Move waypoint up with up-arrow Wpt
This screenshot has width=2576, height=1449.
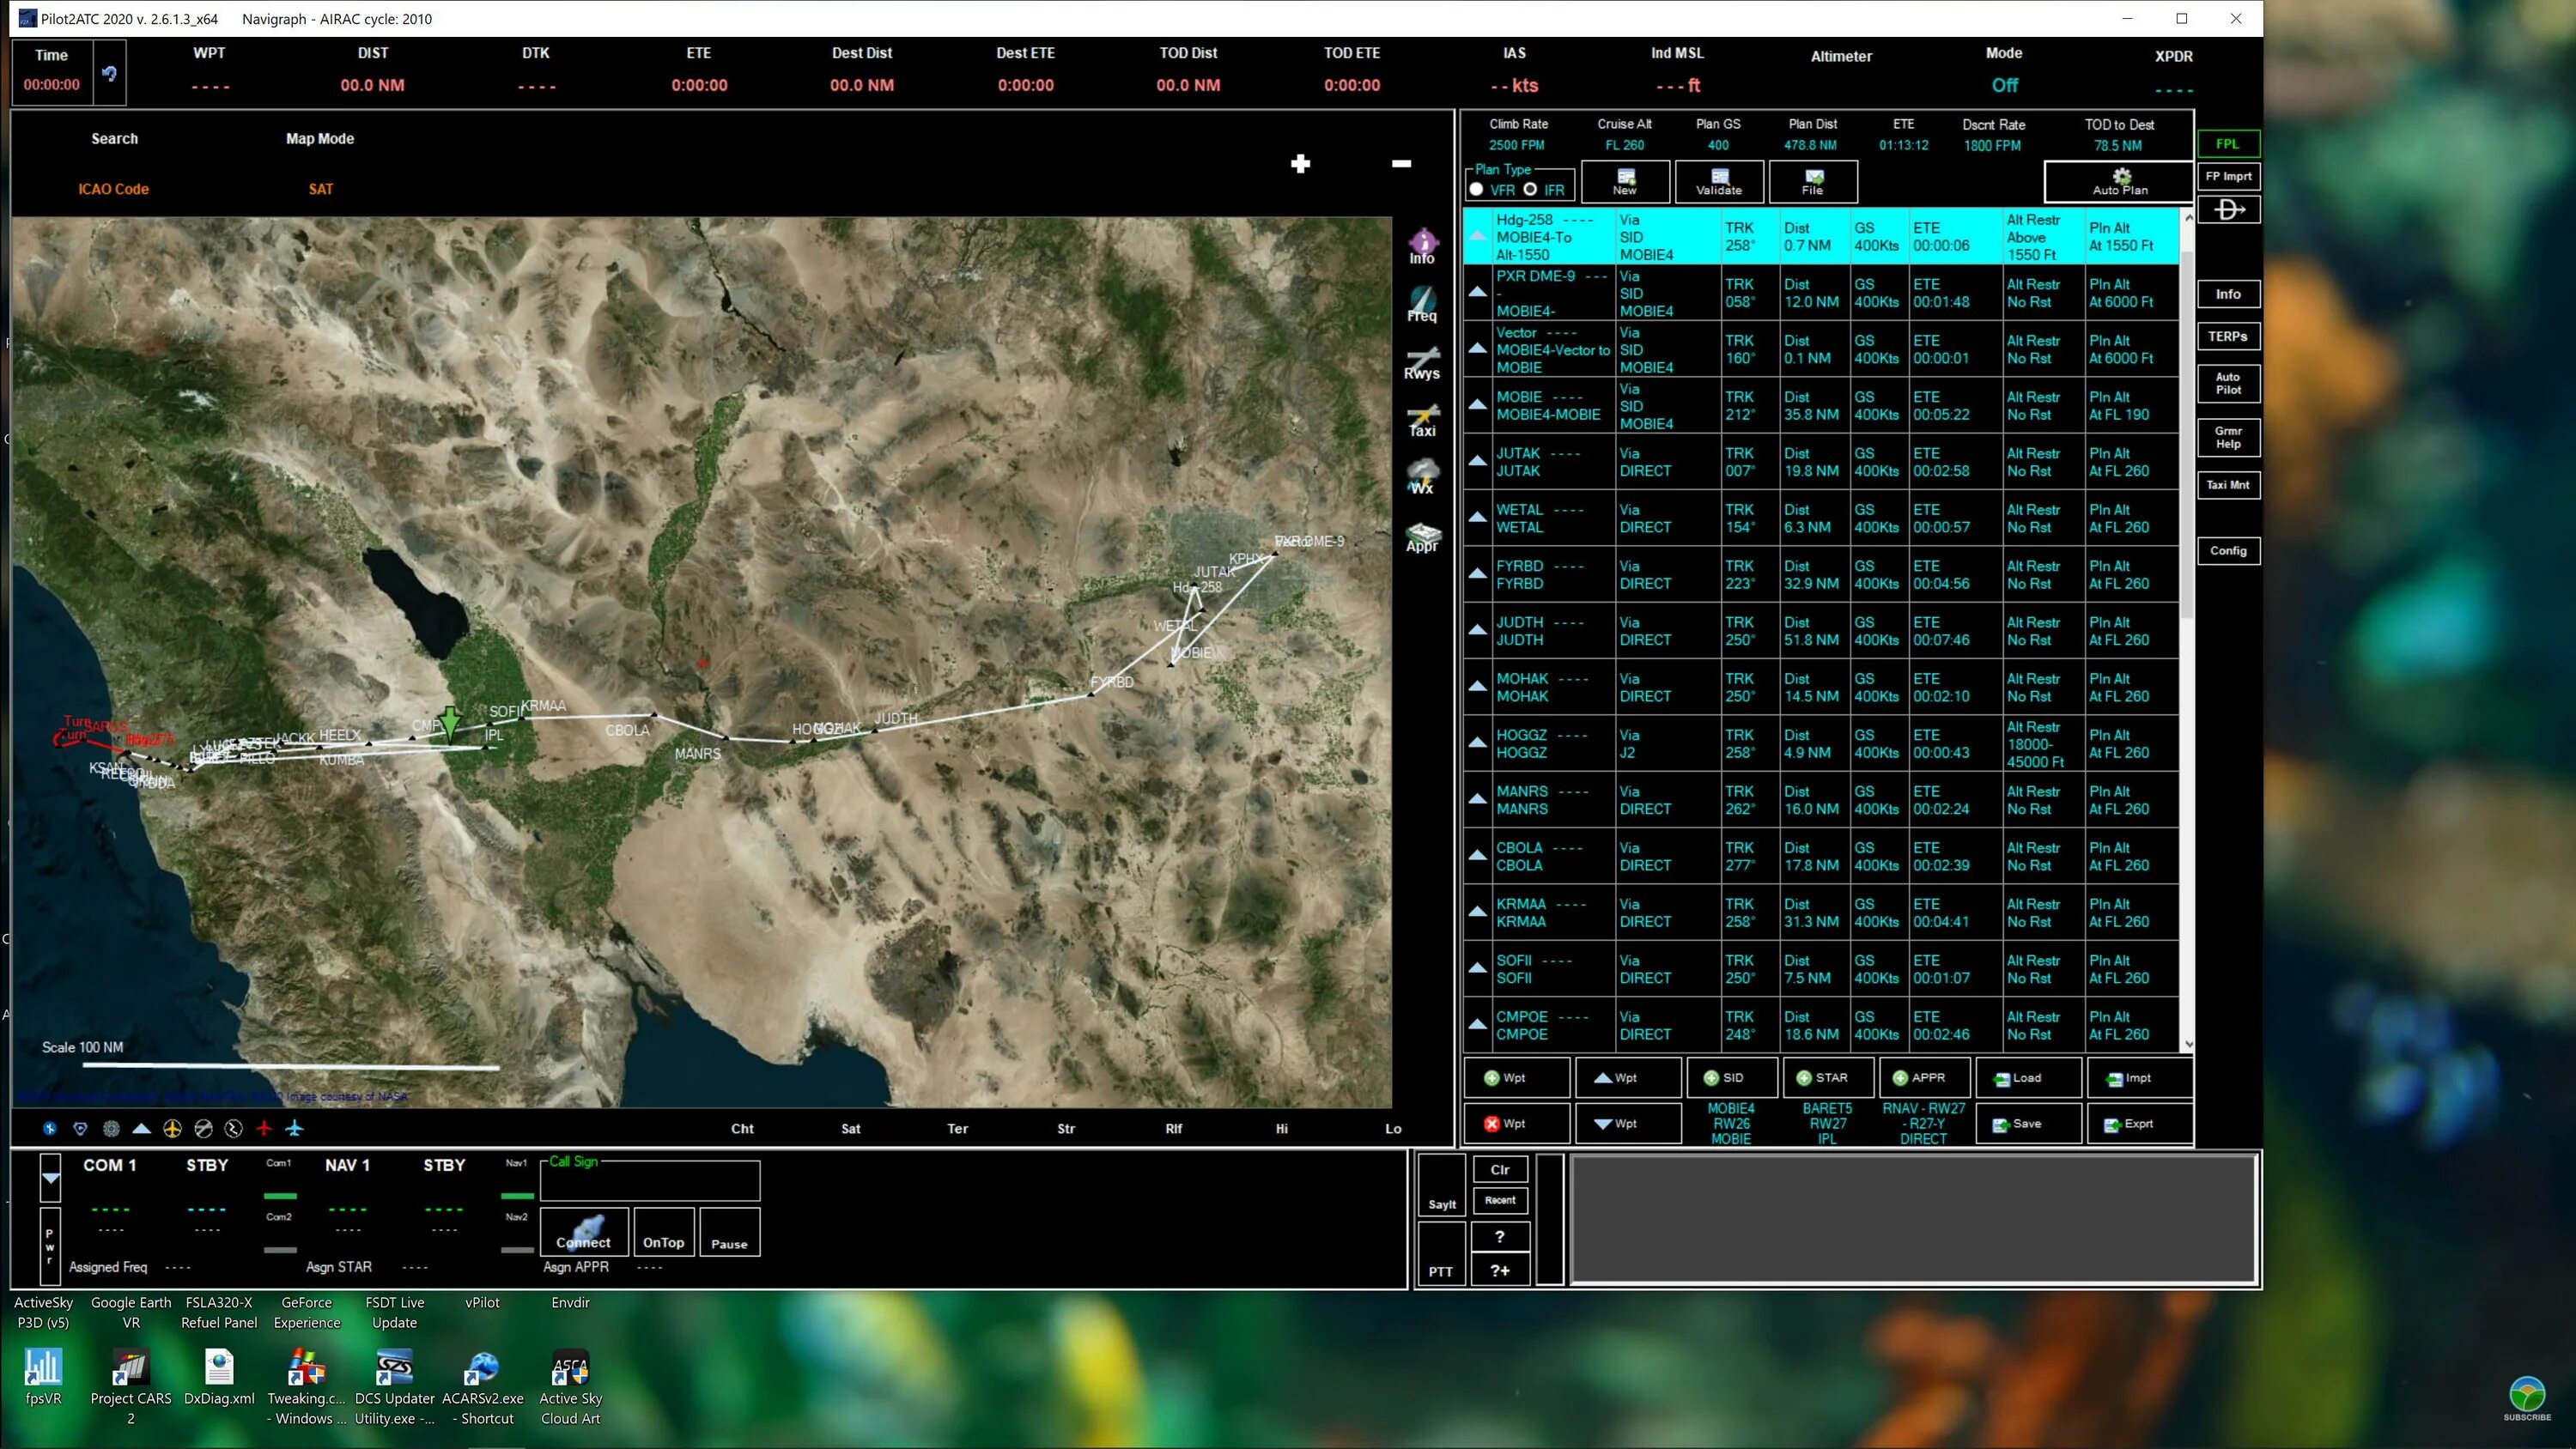click(x=1627, y=1078)
